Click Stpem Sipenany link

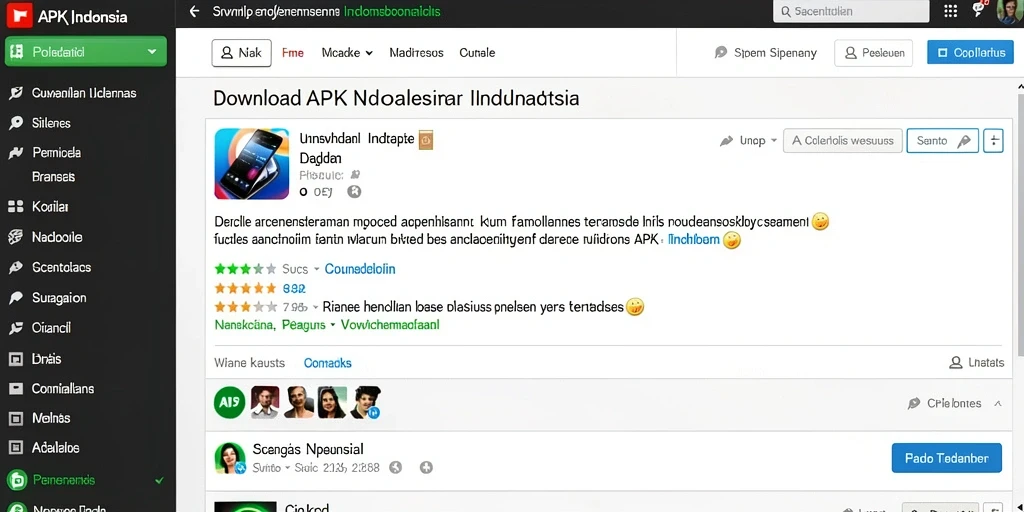[766, 53]
